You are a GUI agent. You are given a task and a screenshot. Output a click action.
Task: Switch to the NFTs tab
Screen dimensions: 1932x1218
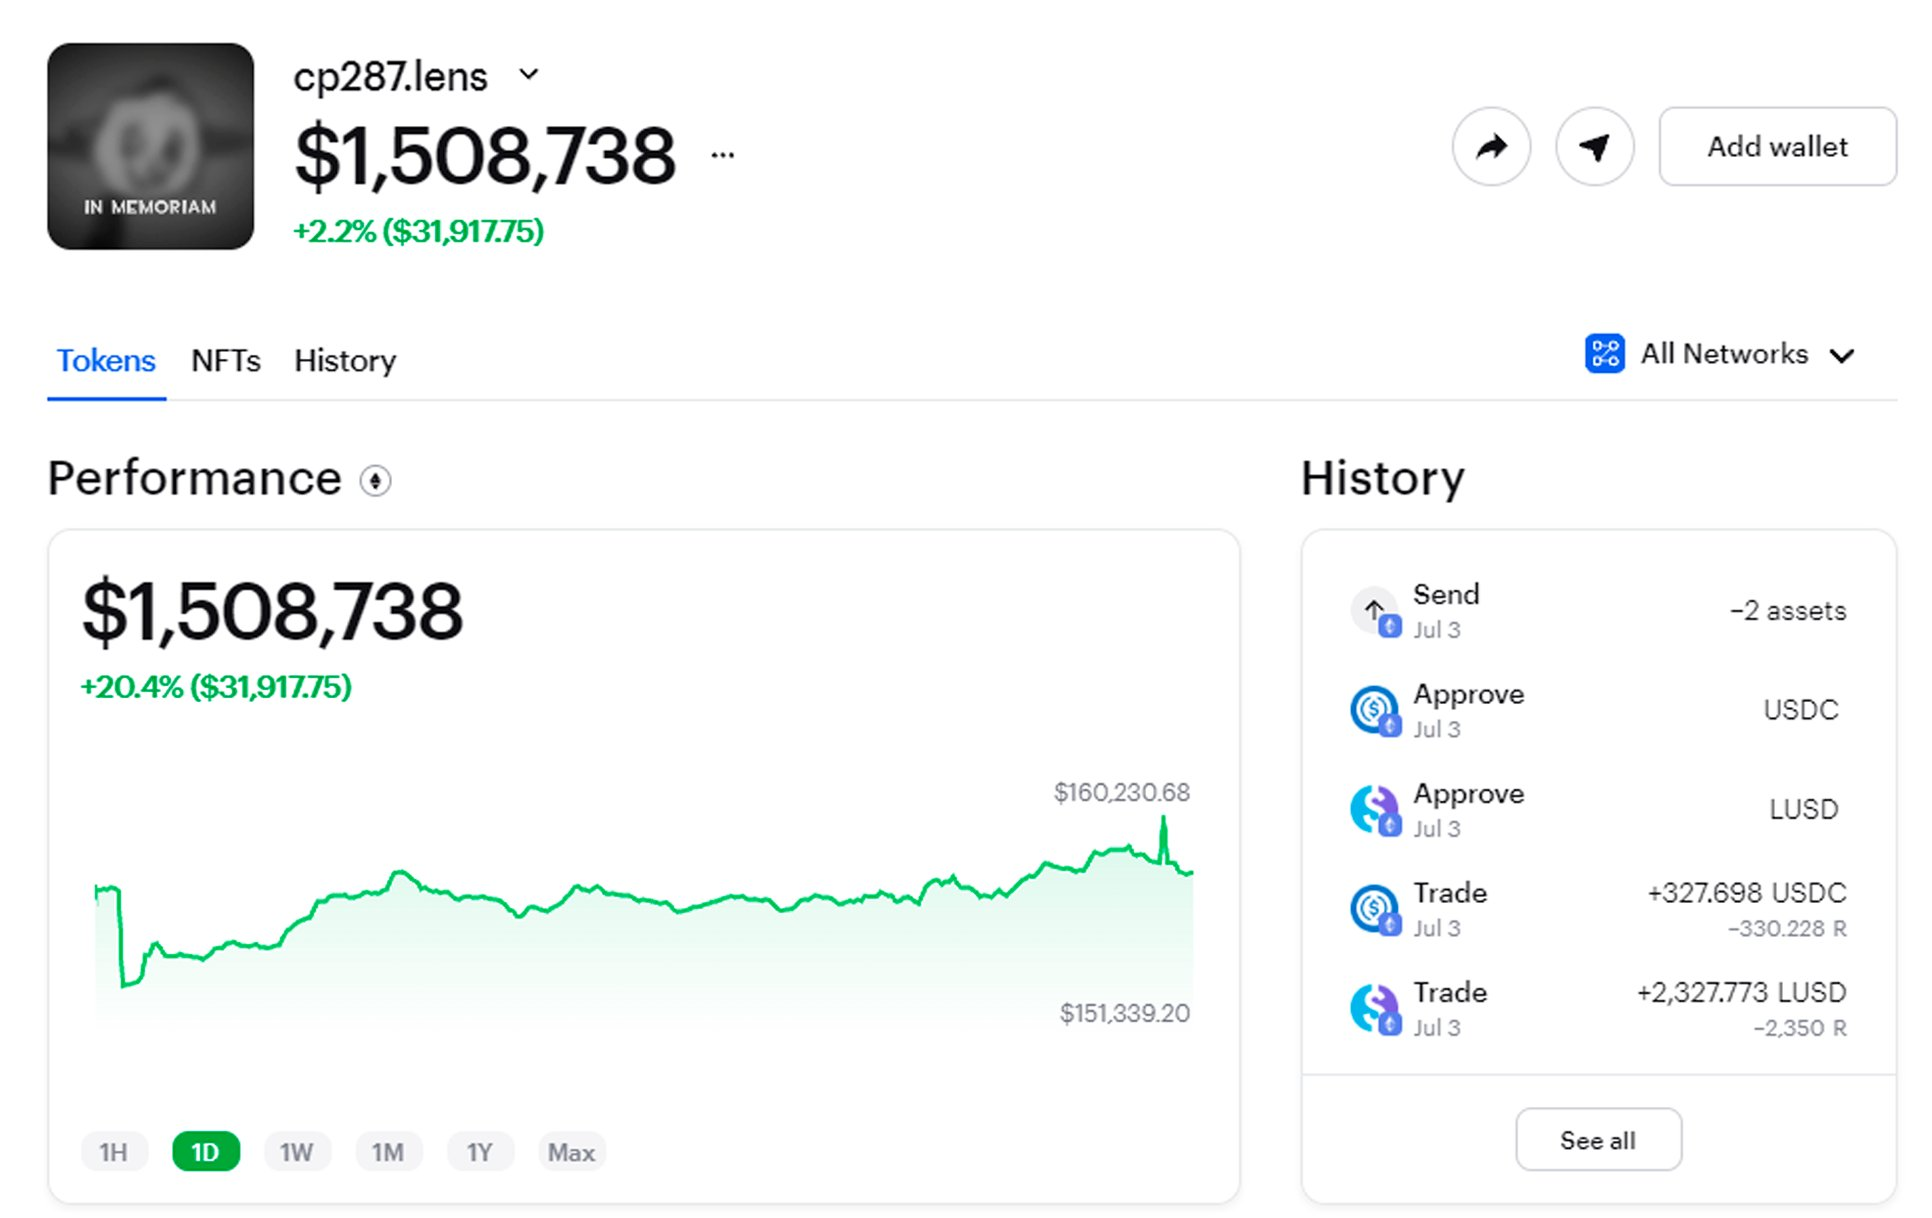(225, 361)
